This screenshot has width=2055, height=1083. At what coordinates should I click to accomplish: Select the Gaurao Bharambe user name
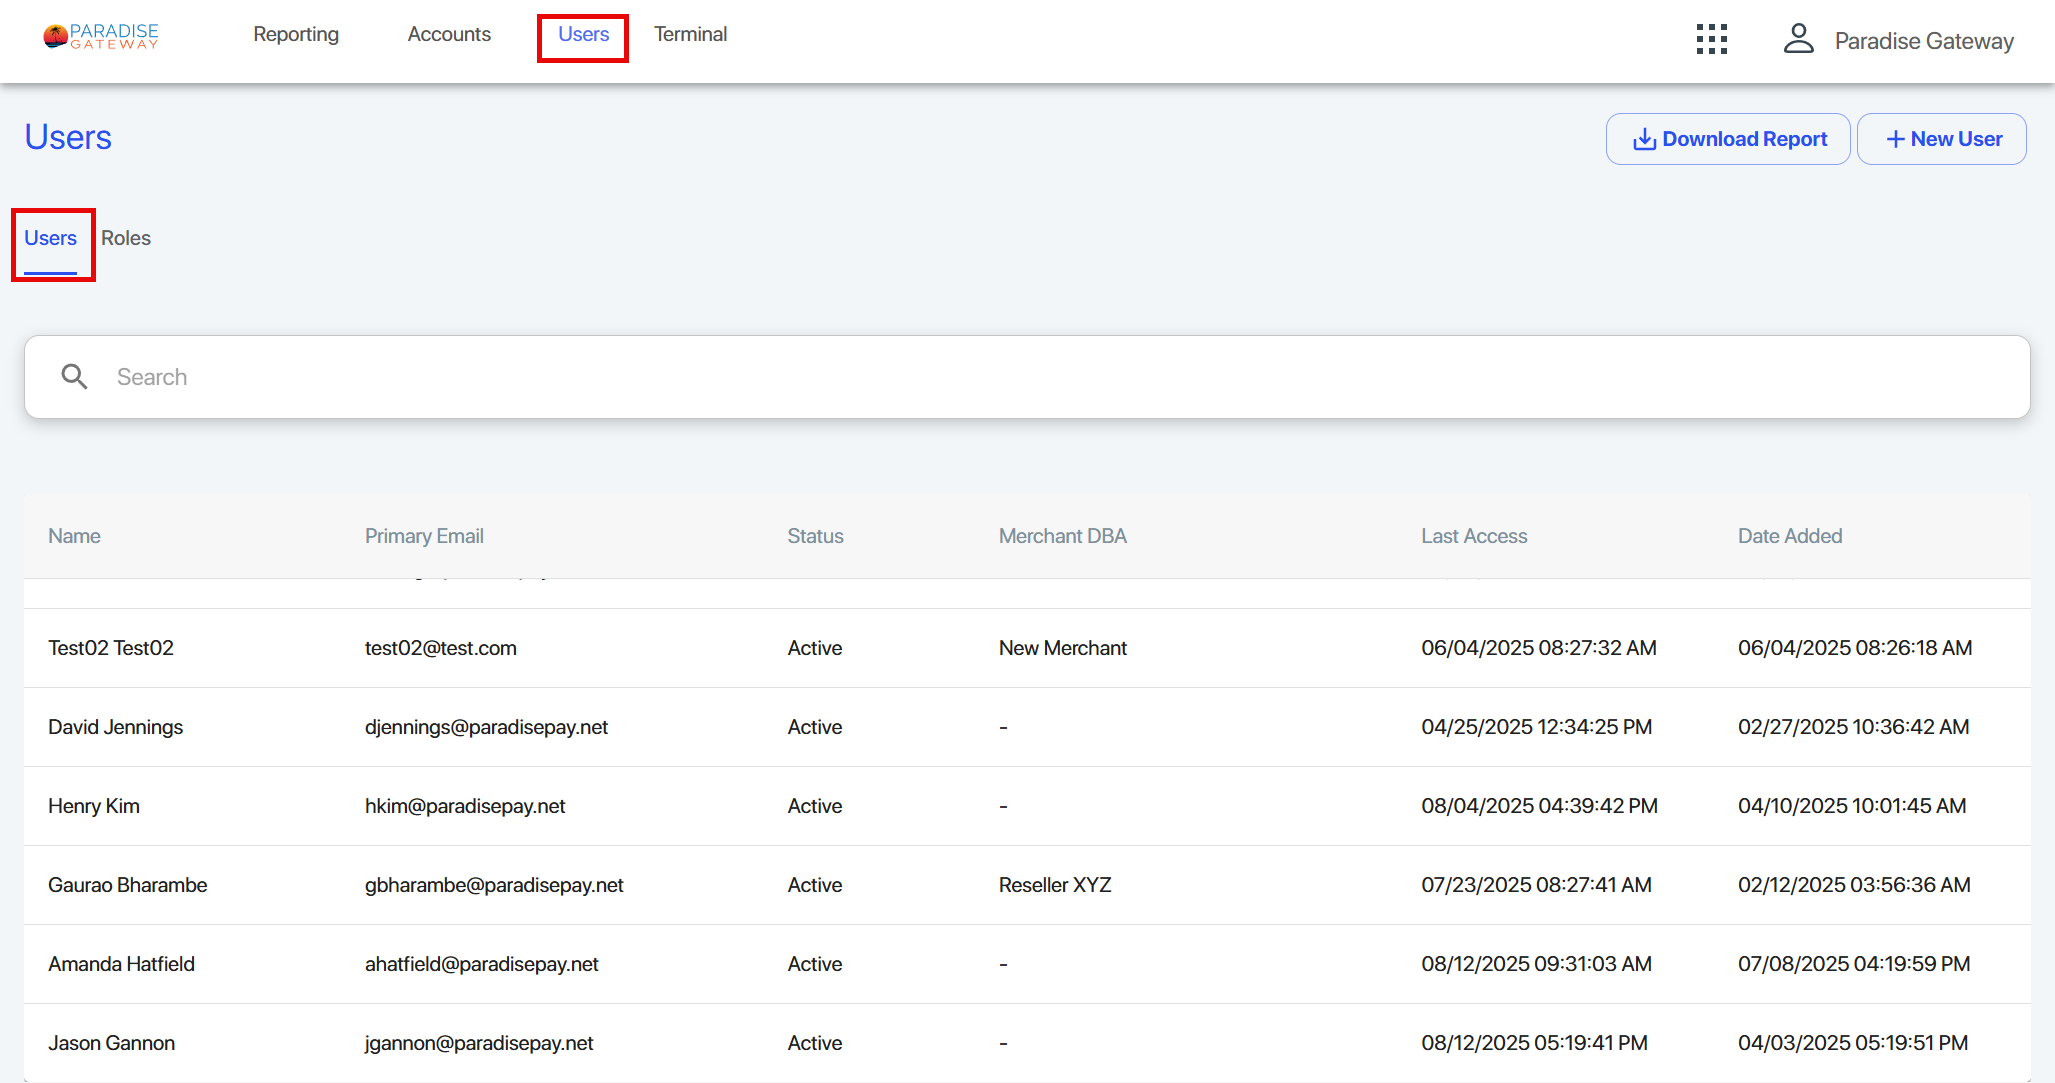tap(128, 885)
